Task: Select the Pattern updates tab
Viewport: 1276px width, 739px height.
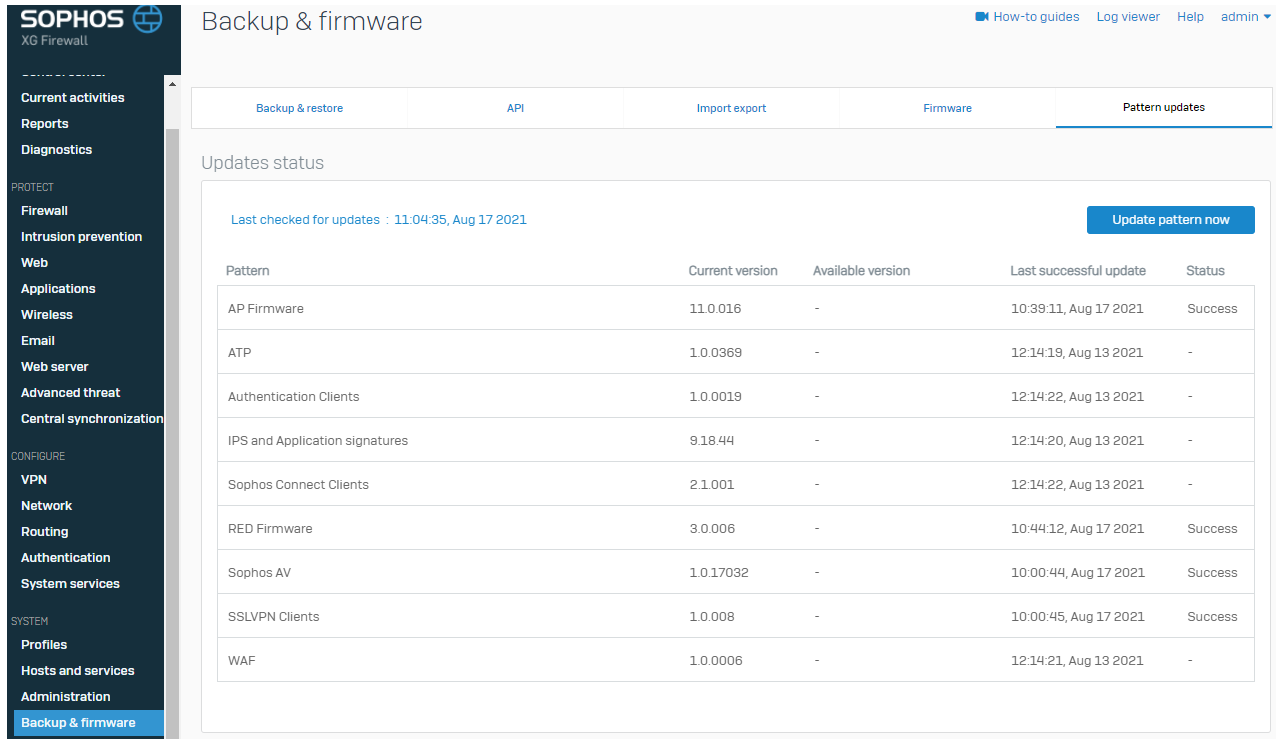Action: click(x=1164, y=107)
